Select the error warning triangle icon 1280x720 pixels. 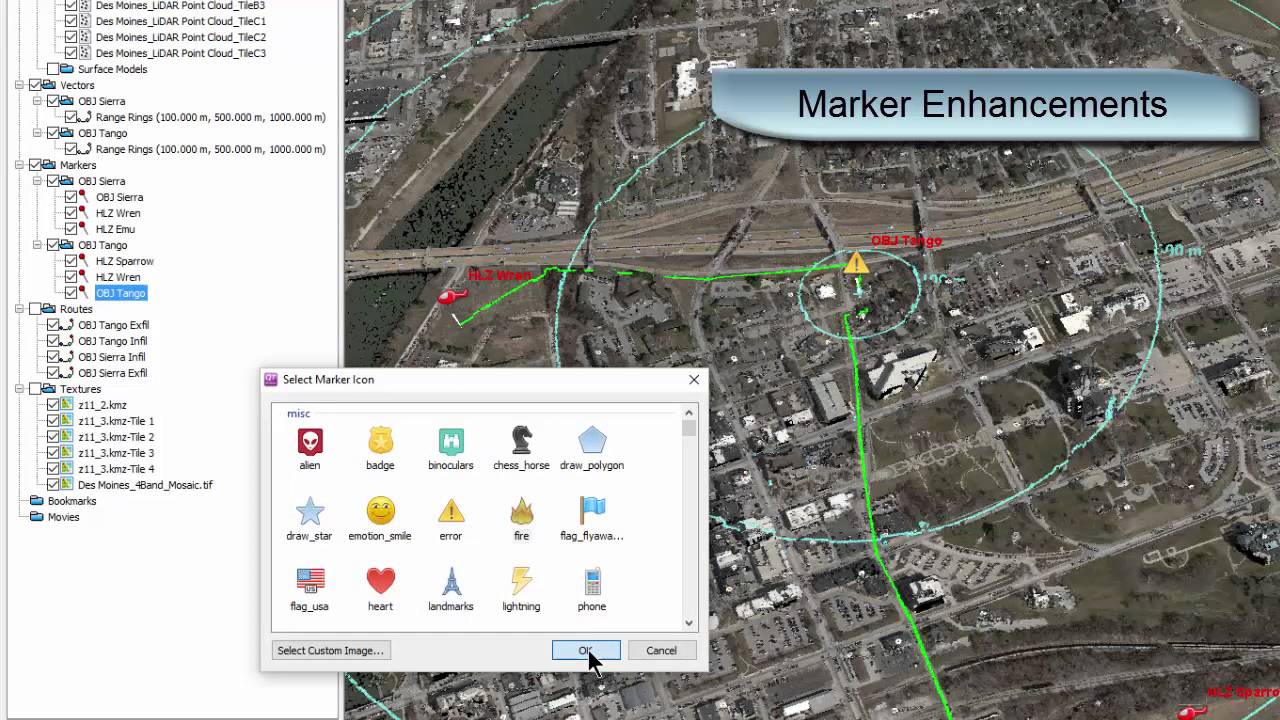tap(451, 511)
